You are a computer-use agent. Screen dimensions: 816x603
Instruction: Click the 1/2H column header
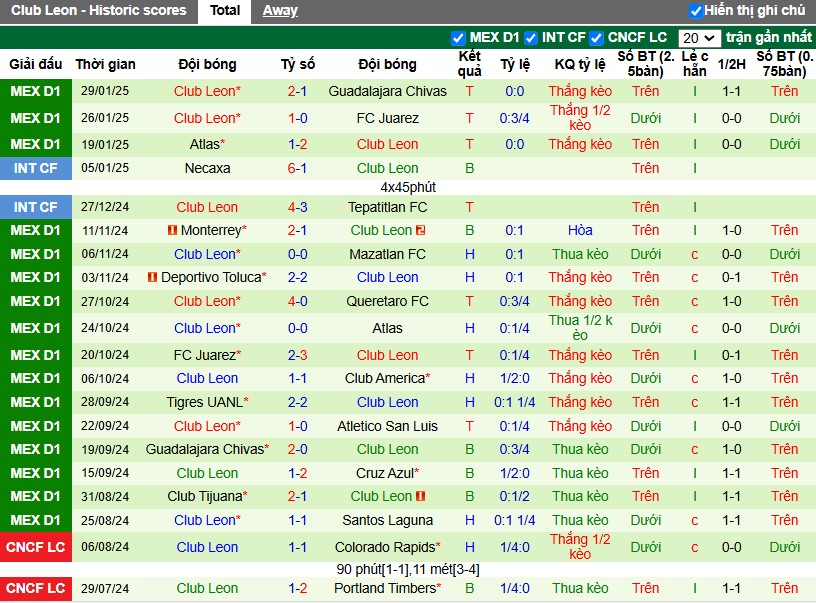tap(731, 64)
